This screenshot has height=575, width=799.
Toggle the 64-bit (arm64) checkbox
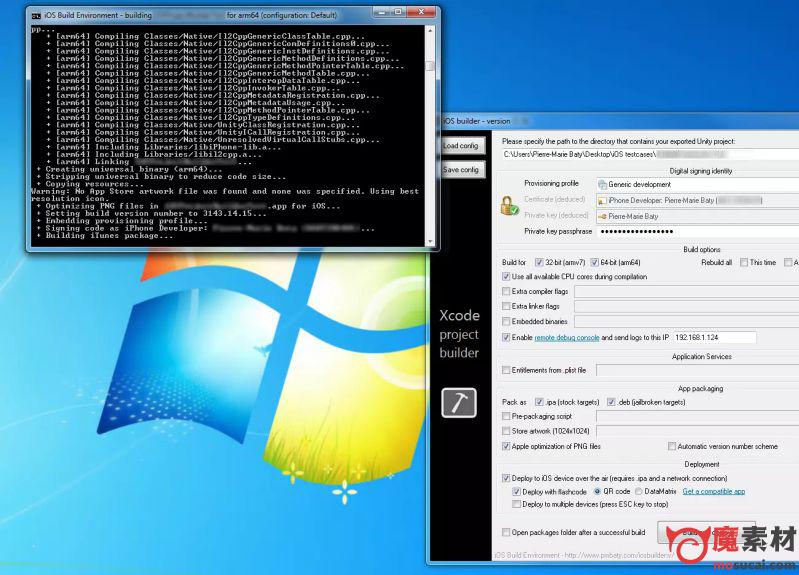[x=594, y=263]
